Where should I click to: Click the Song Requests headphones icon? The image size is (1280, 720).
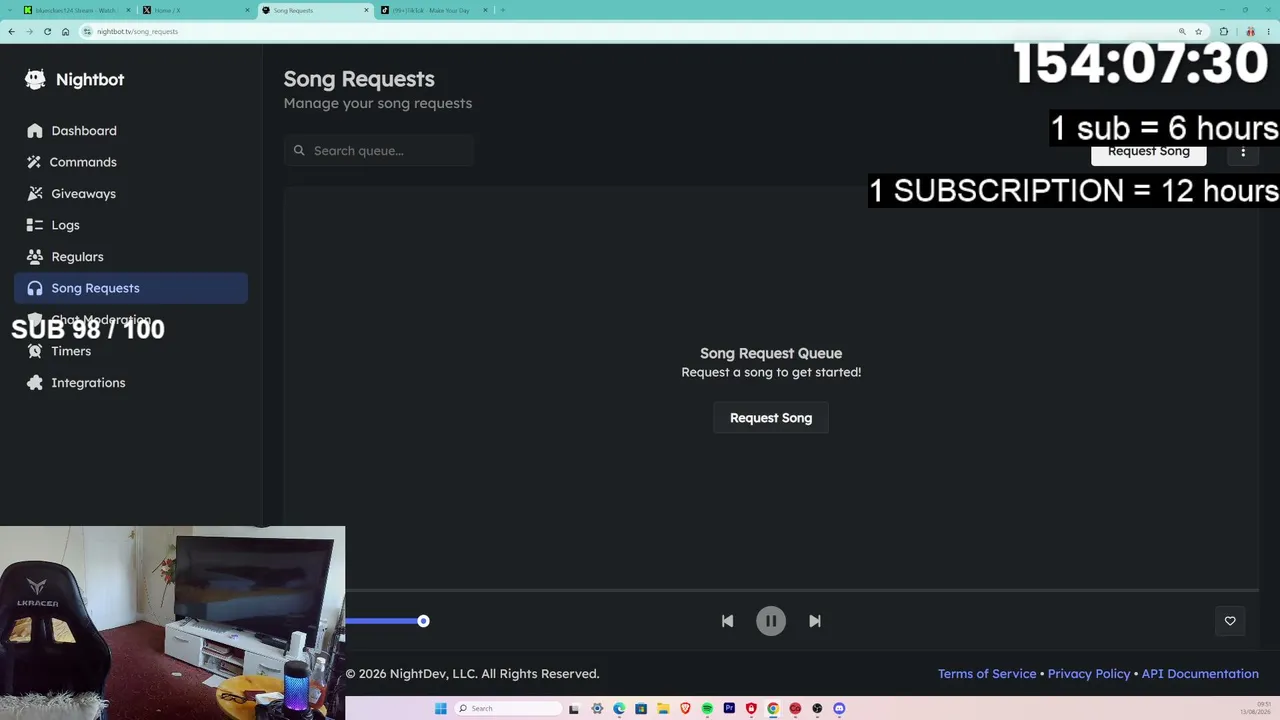pyautogui.click(x=35, y=288)
